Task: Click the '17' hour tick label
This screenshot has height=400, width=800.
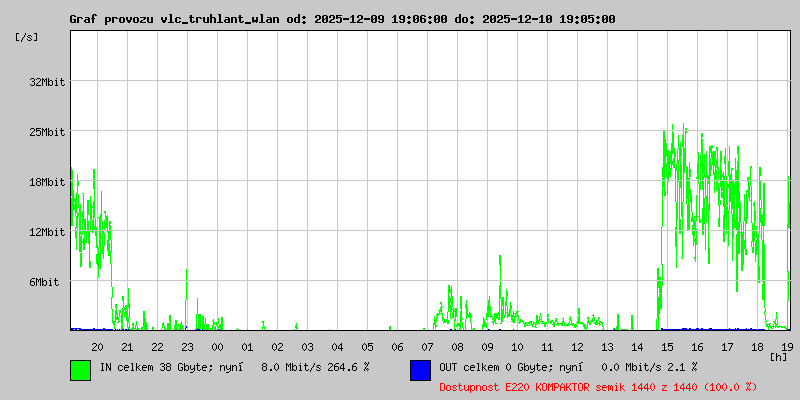Action: pyautogui.click(x=728, y=347)
